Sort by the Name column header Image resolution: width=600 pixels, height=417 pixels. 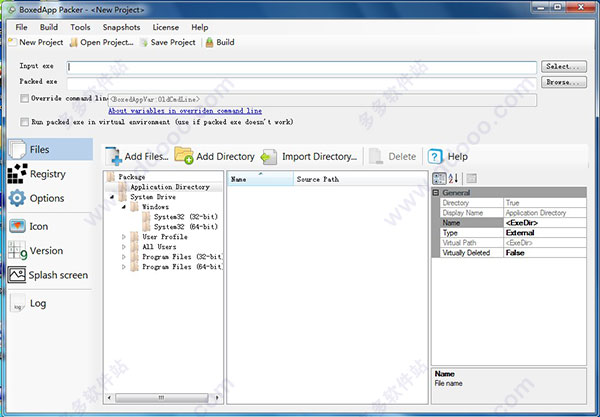tap(260, 179)
